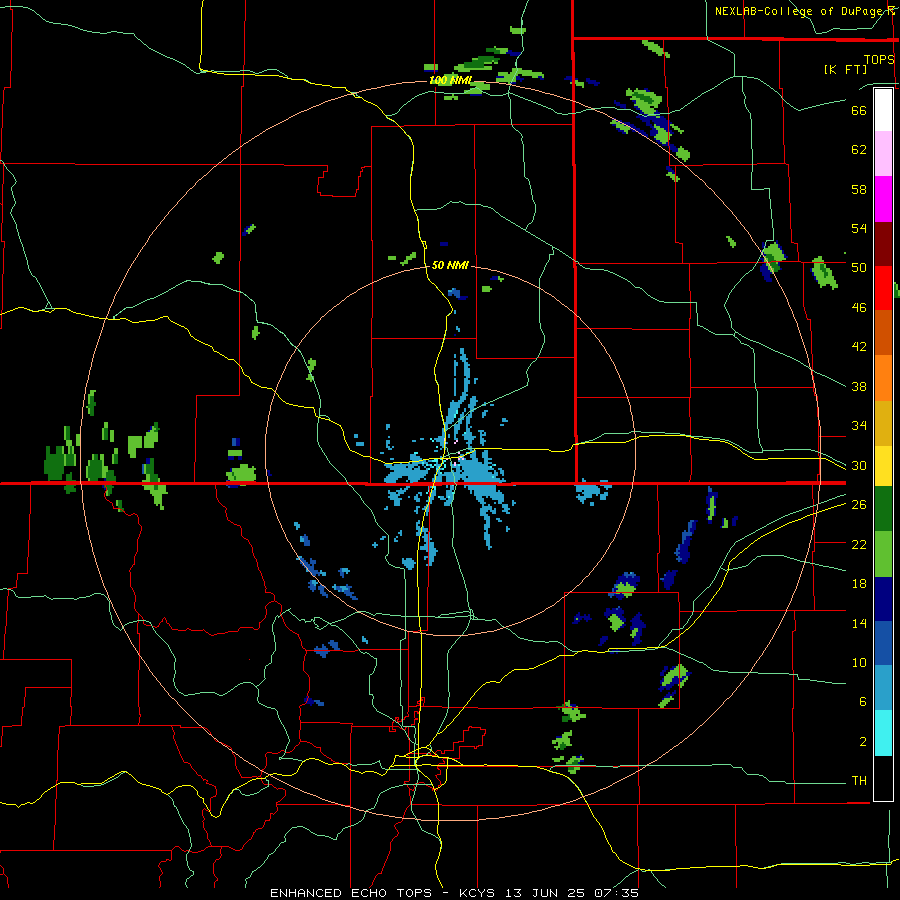Click legend value "42"
Screen dimensions: 900x900
pyautogui.click(x=859, y=347)
